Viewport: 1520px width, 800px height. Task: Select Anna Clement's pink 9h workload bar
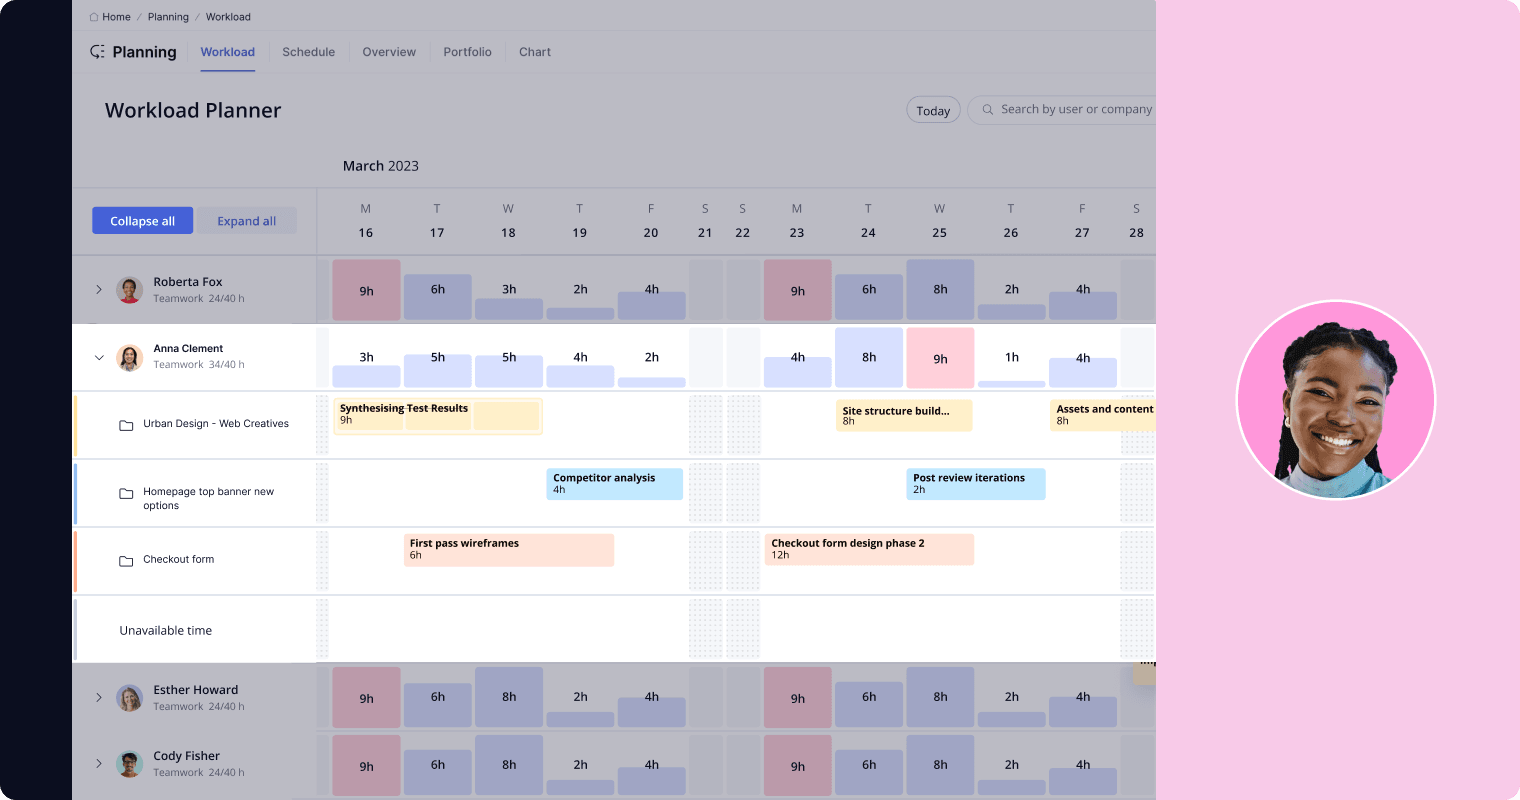click(x=940, y=358)
